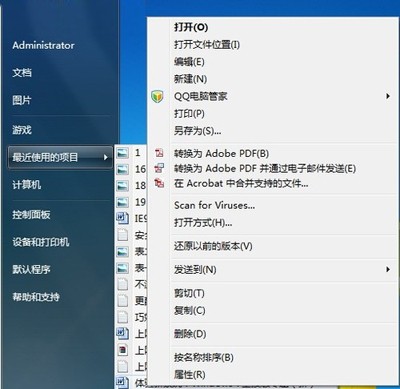
Task: Open the Administrator user folder link
Action: point(43,45)
